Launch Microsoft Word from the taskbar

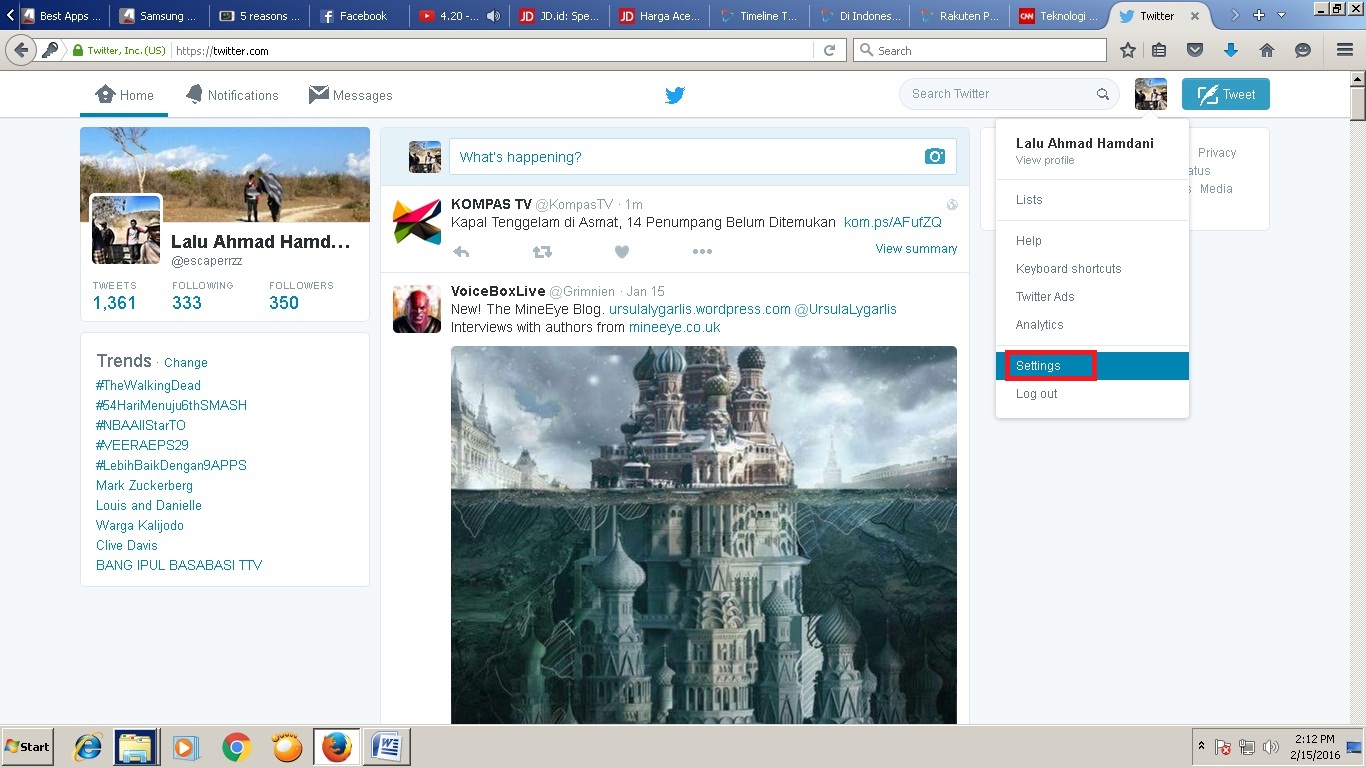click(x=386, y=747)
